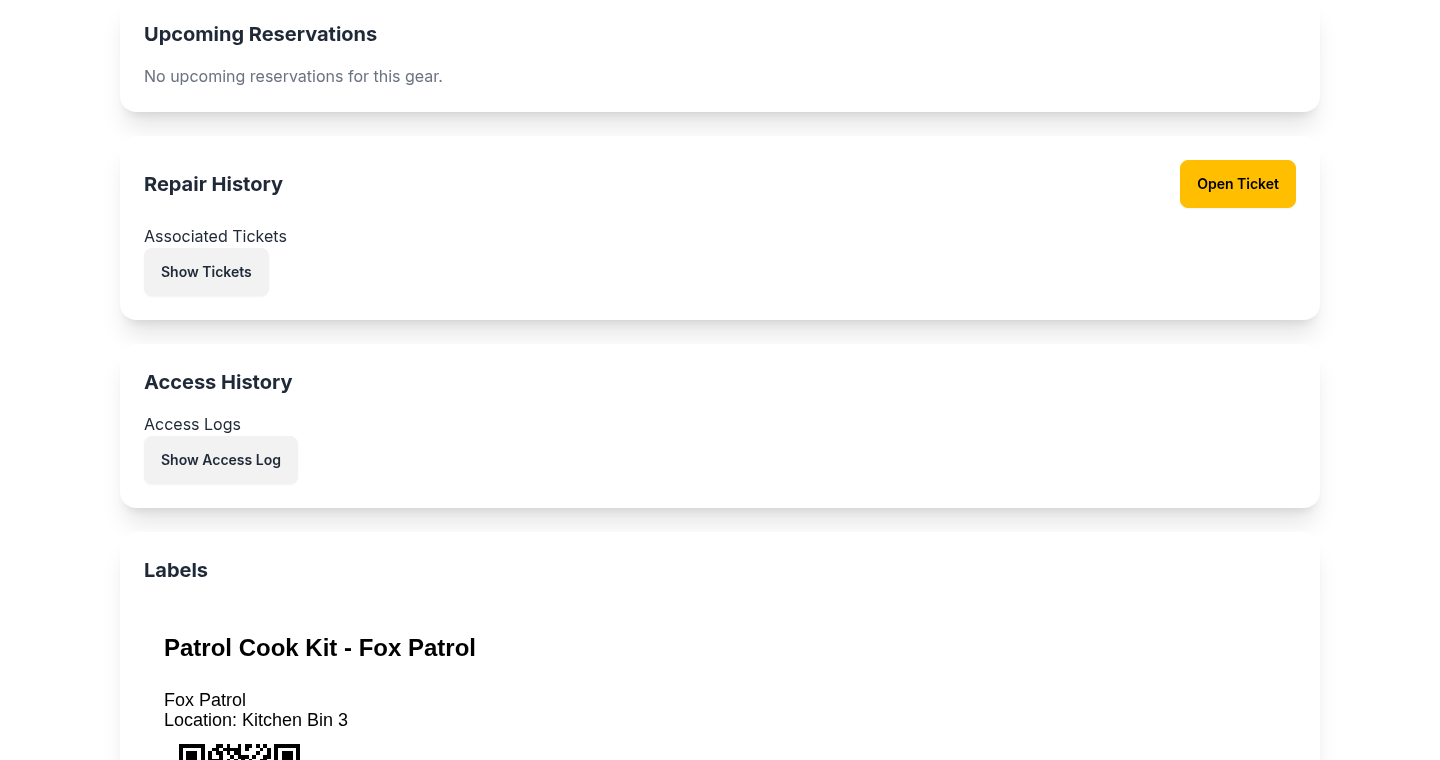Select the Upcoming Reservations heading

click(x=260, y=34)
